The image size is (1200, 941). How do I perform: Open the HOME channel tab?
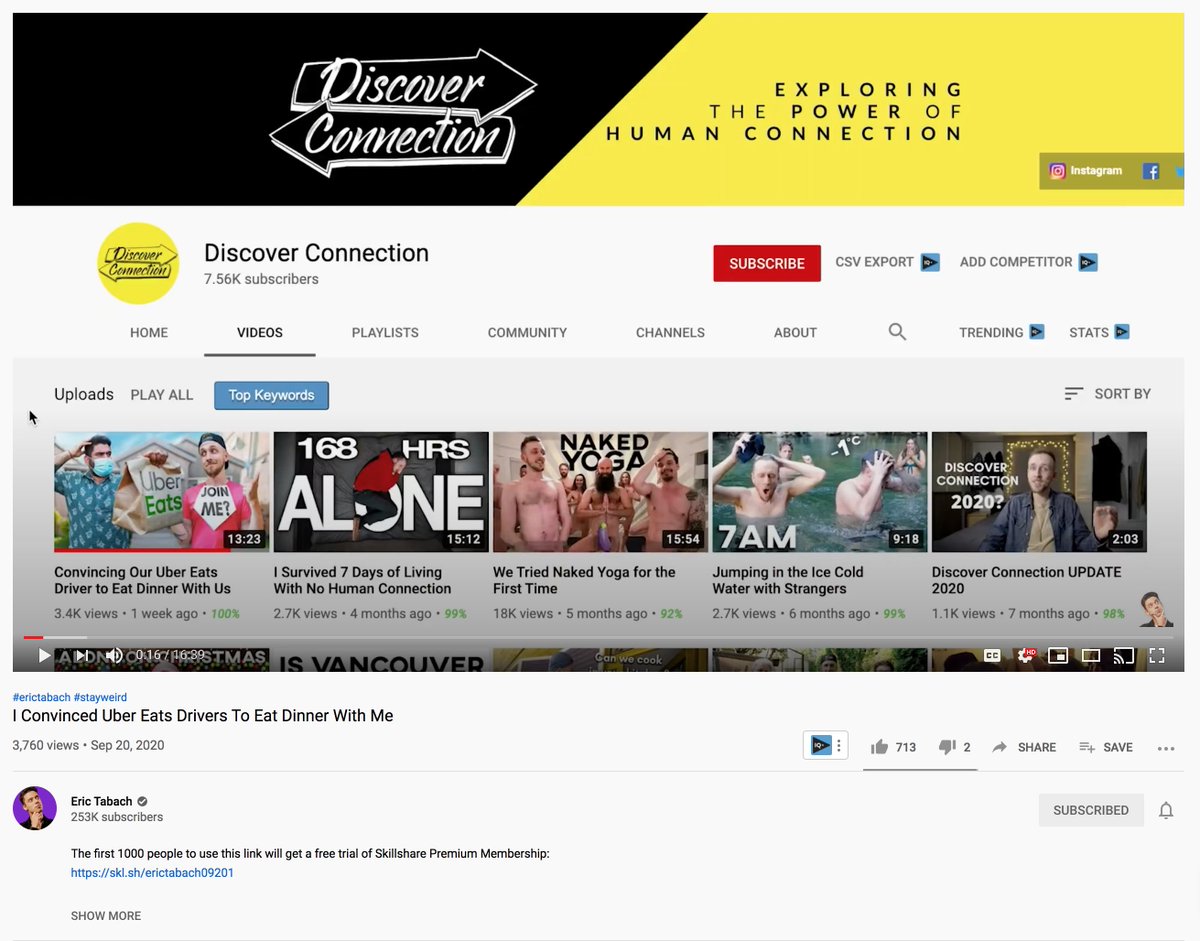pyautogui.click(x=149, y=332)
